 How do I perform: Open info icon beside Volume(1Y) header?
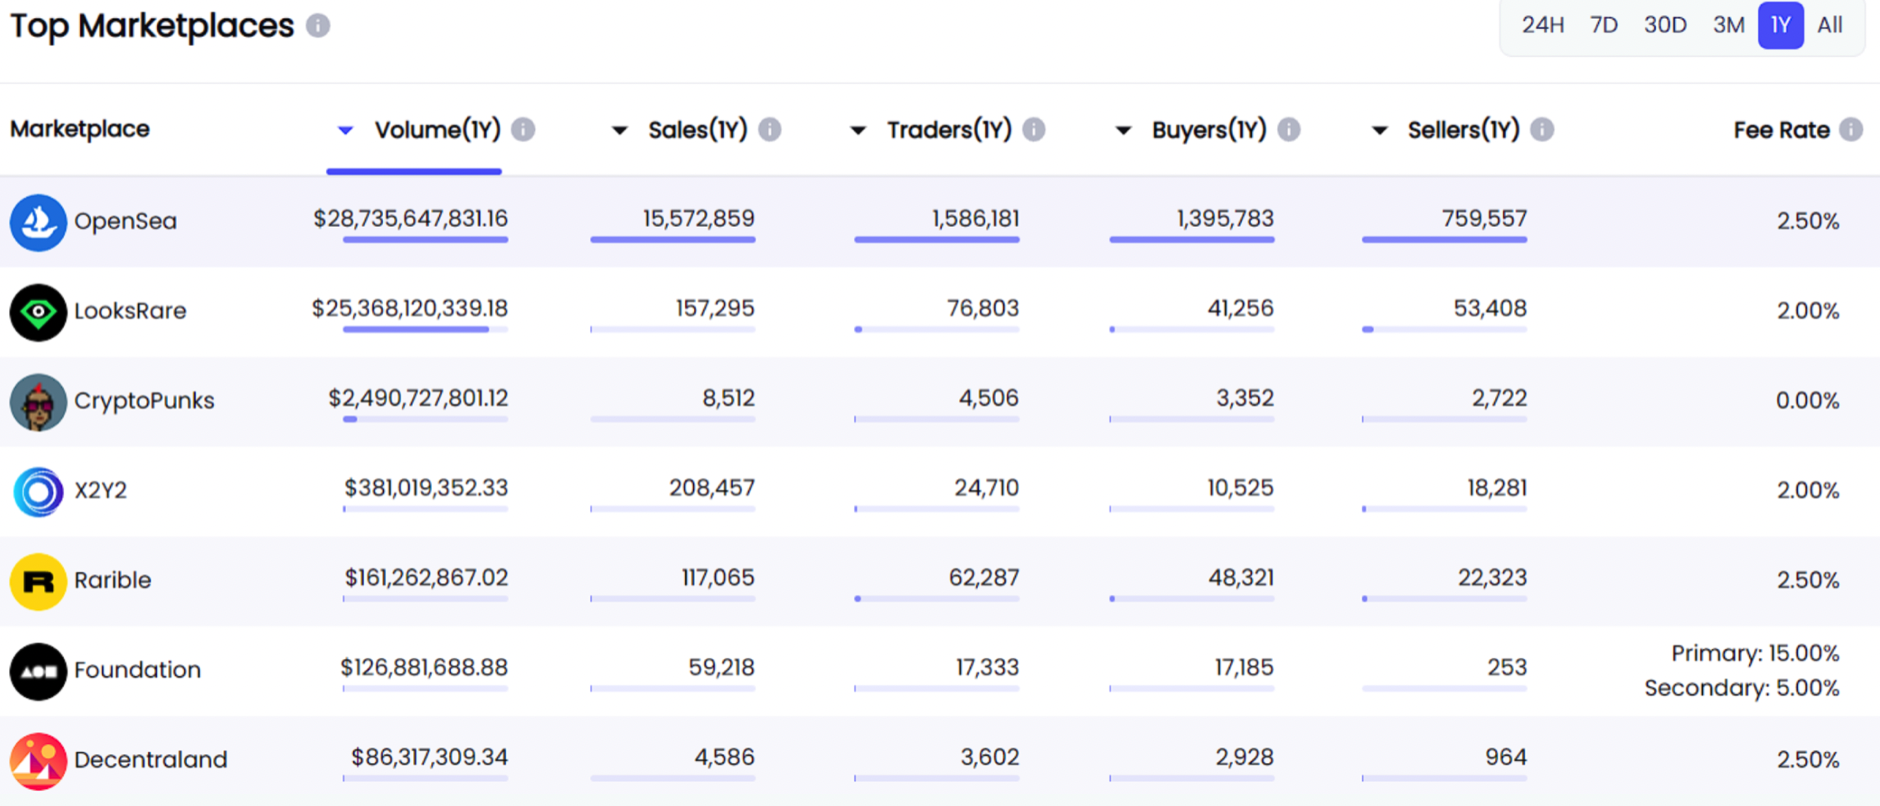523,129
